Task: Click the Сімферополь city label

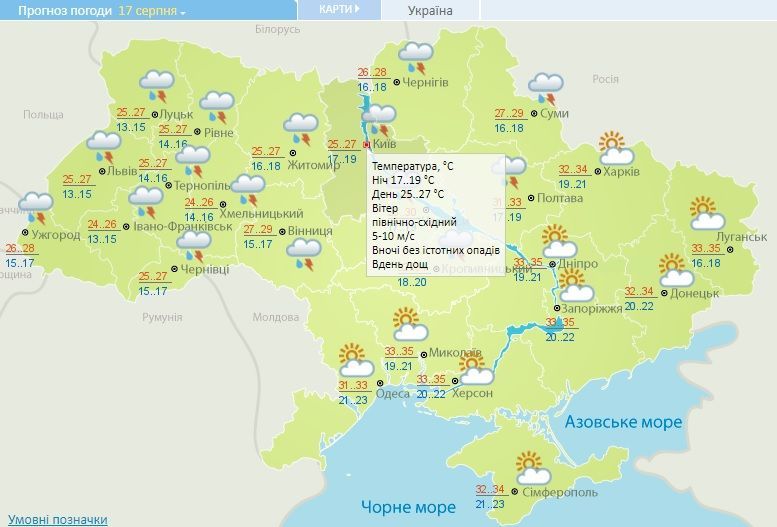Action: [560, 492]
